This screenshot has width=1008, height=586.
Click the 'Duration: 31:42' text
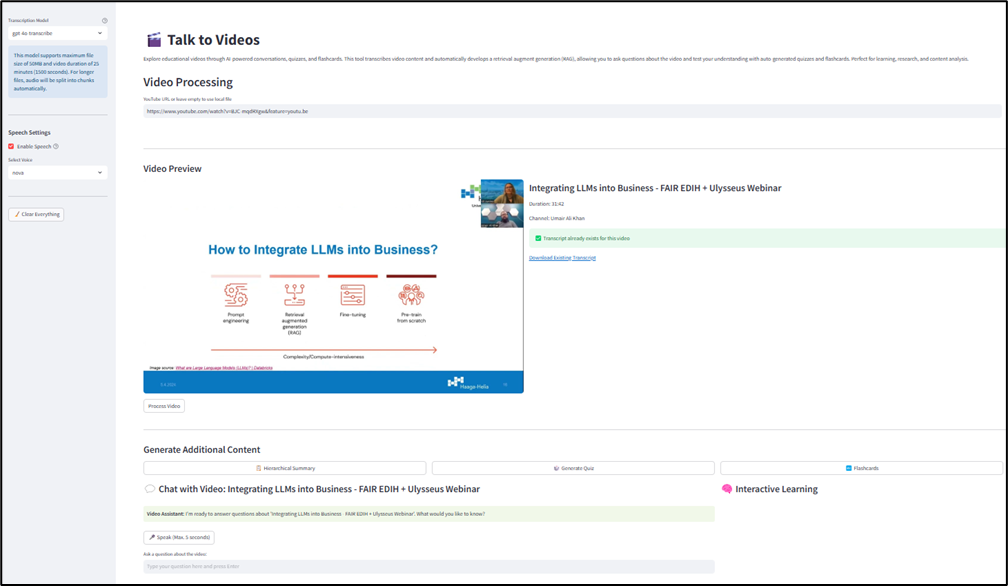pos(546,204)
